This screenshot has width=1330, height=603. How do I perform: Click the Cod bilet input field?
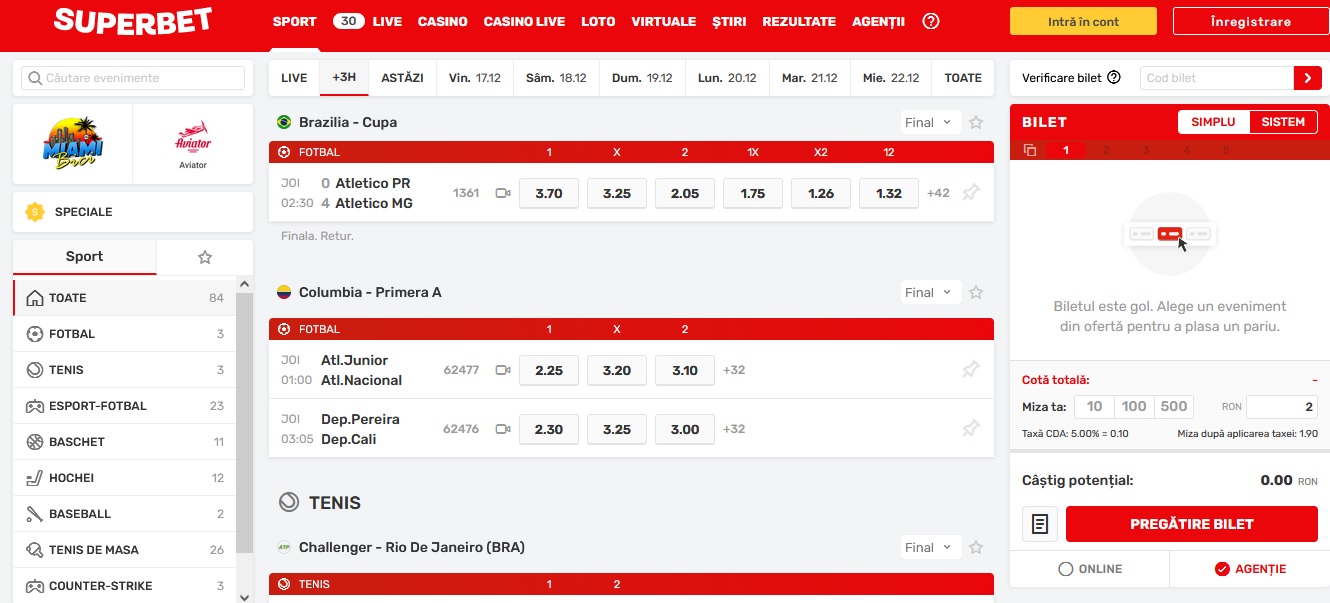pos(1217,78)
